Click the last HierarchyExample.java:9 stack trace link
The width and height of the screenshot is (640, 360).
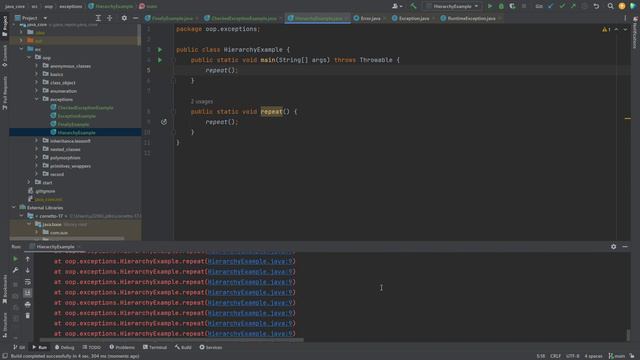coord(250,333)
